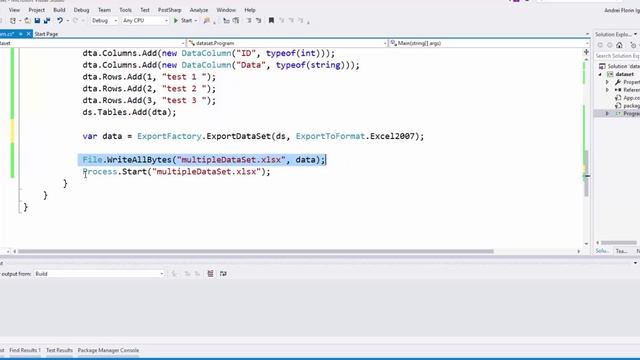Open the View menu
Viewport: 640px width, 360px height.
(x=14, y=10)
